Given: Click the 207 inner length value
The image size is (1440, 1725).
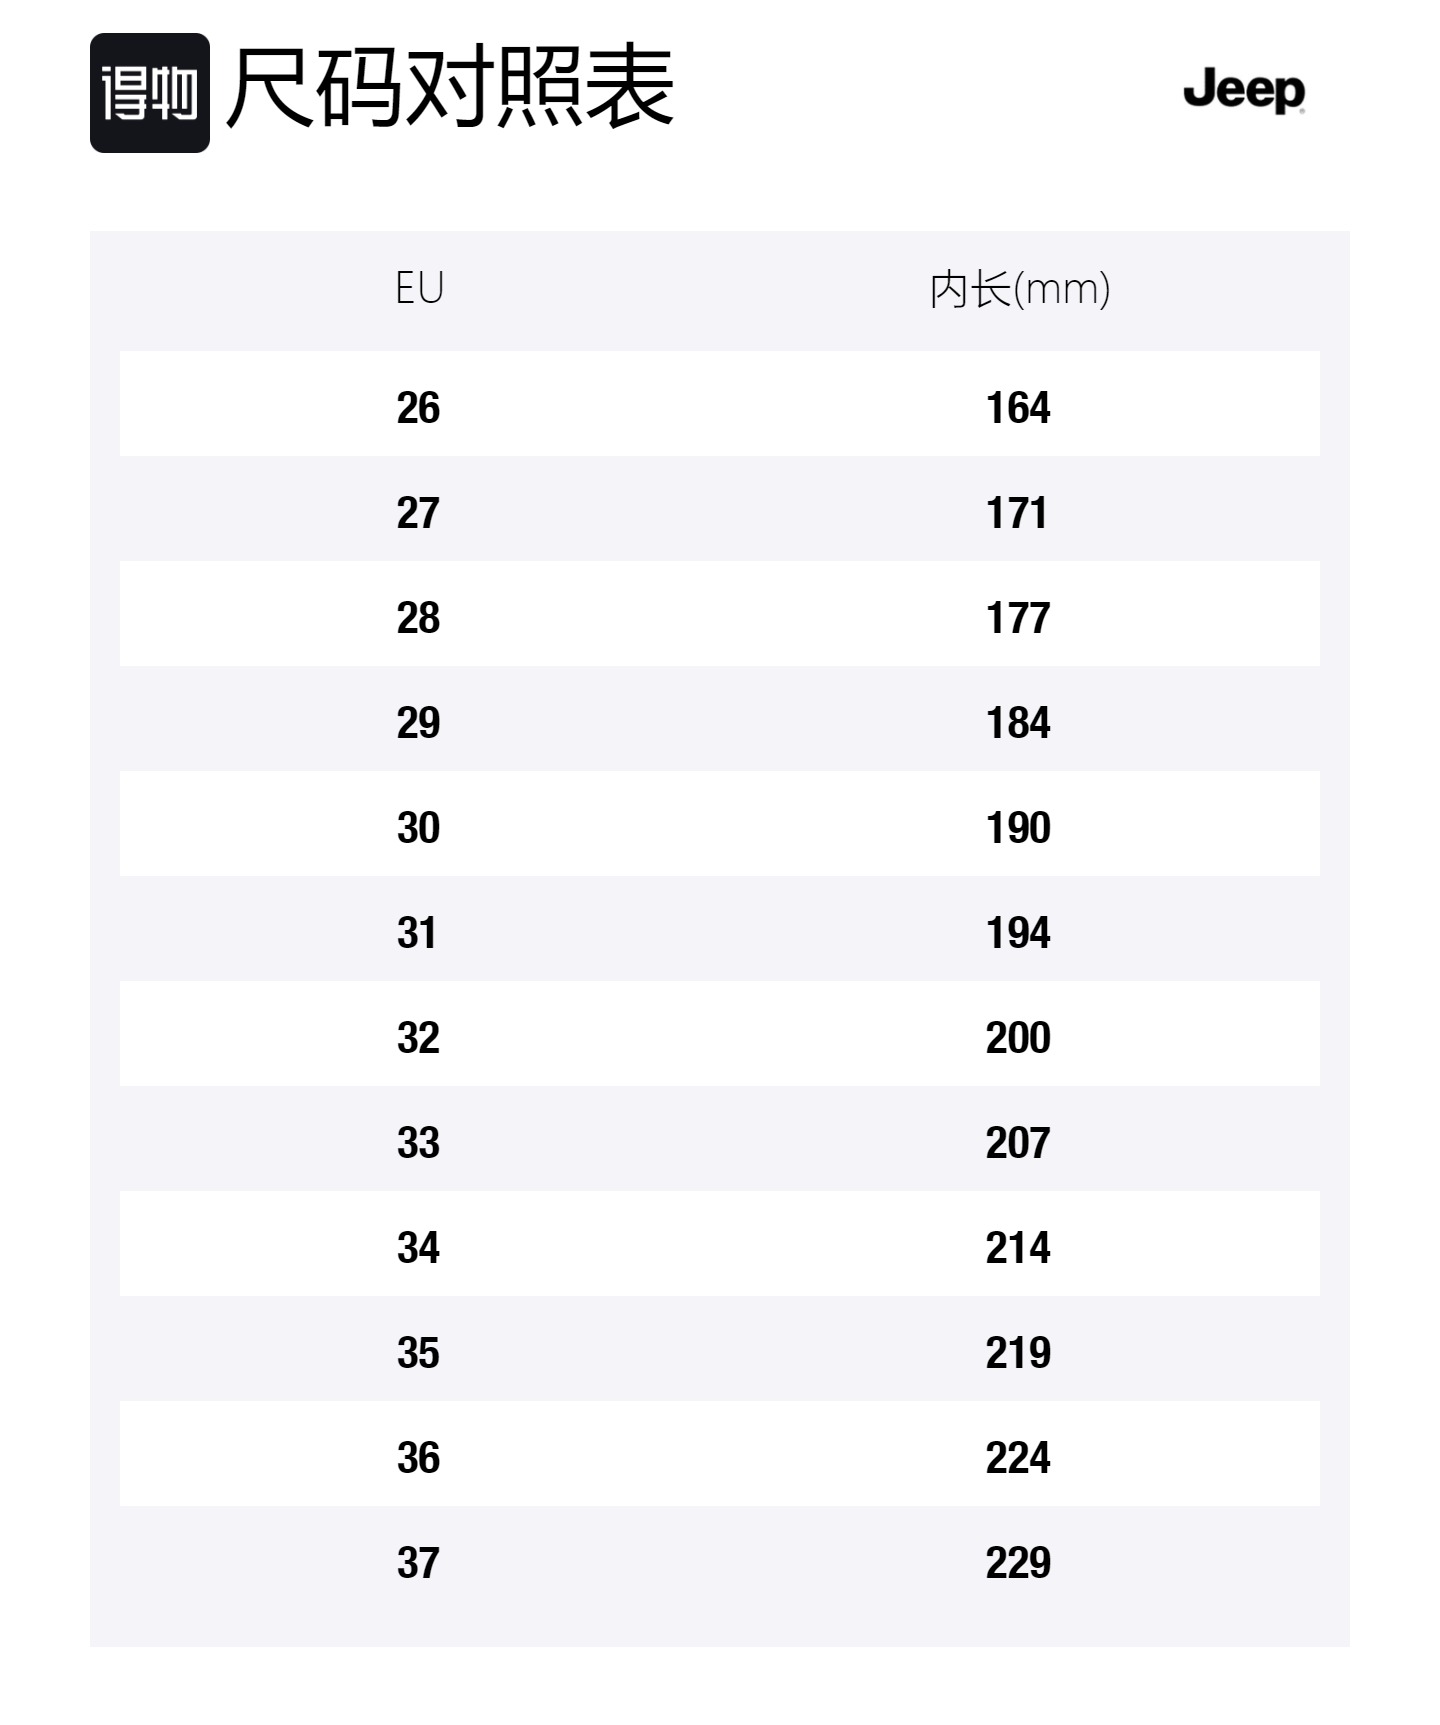Looking at the screenshot, I should [x=1018, y=1143].
